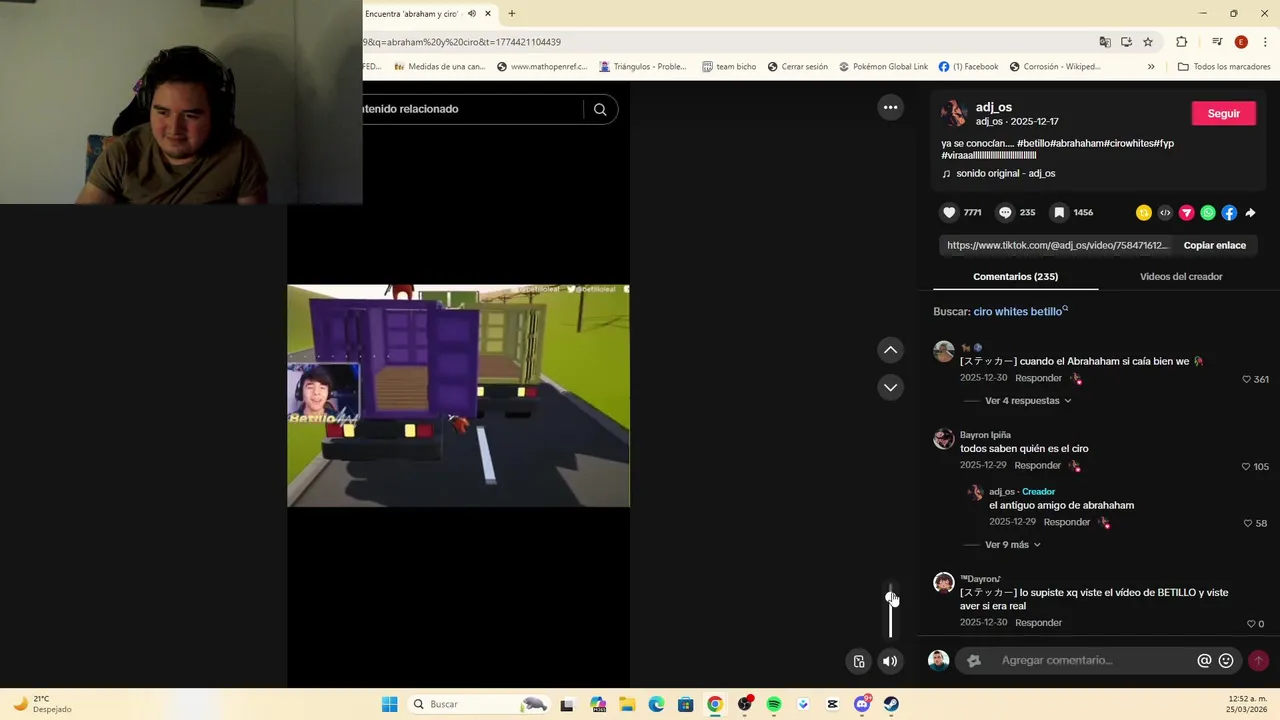Open the Chrome three-dot menu

(x=1265, y=42)
